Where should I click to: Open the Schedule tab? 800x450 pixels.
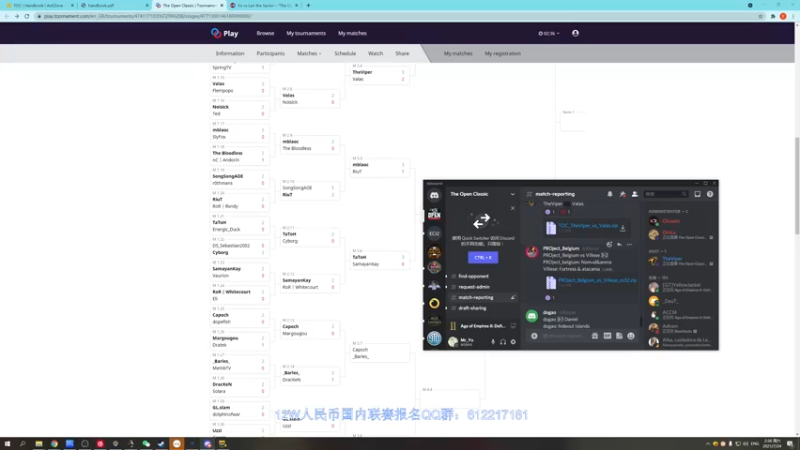pos(345,53)
